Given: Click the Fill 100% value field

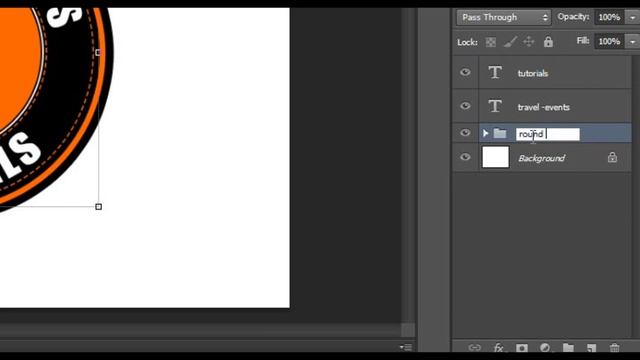Looking at the screenshot, I should (609, 42).
